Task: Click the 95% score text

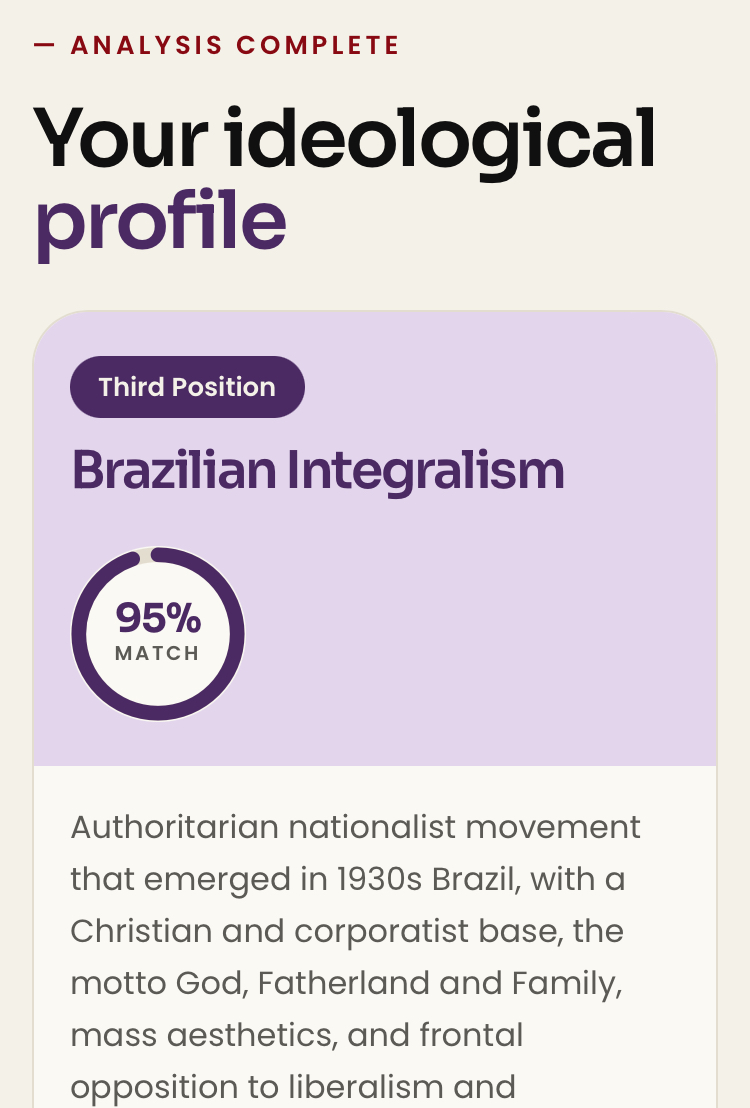Action: tap(158, 618)
